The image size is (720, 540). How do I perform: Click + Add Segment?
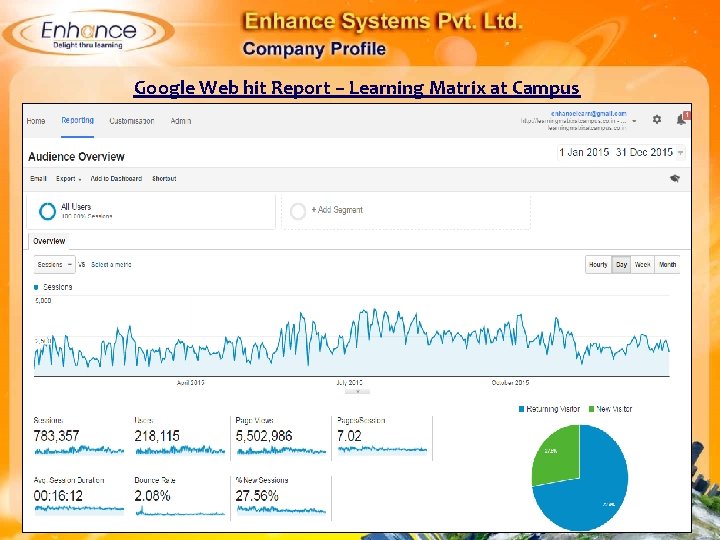[337, 210]
